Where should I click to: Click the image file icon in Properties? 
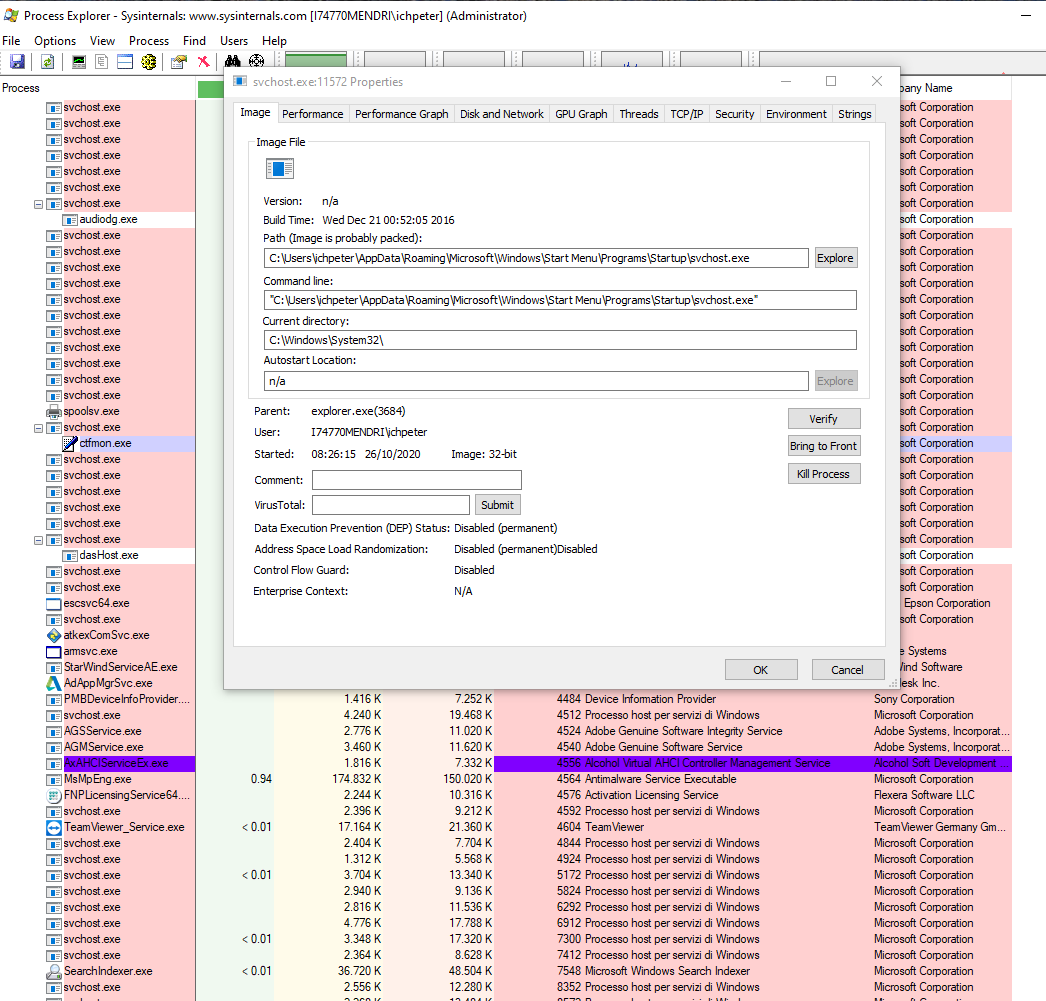pyautogui.click(x=280, y=169)
